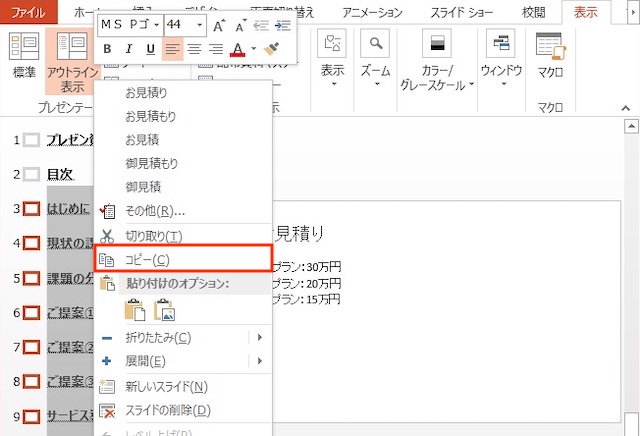This screenshot has height=436, width=640.
Task: Click スライドの削除(D) to delete slide
Action: coord(168,409)
